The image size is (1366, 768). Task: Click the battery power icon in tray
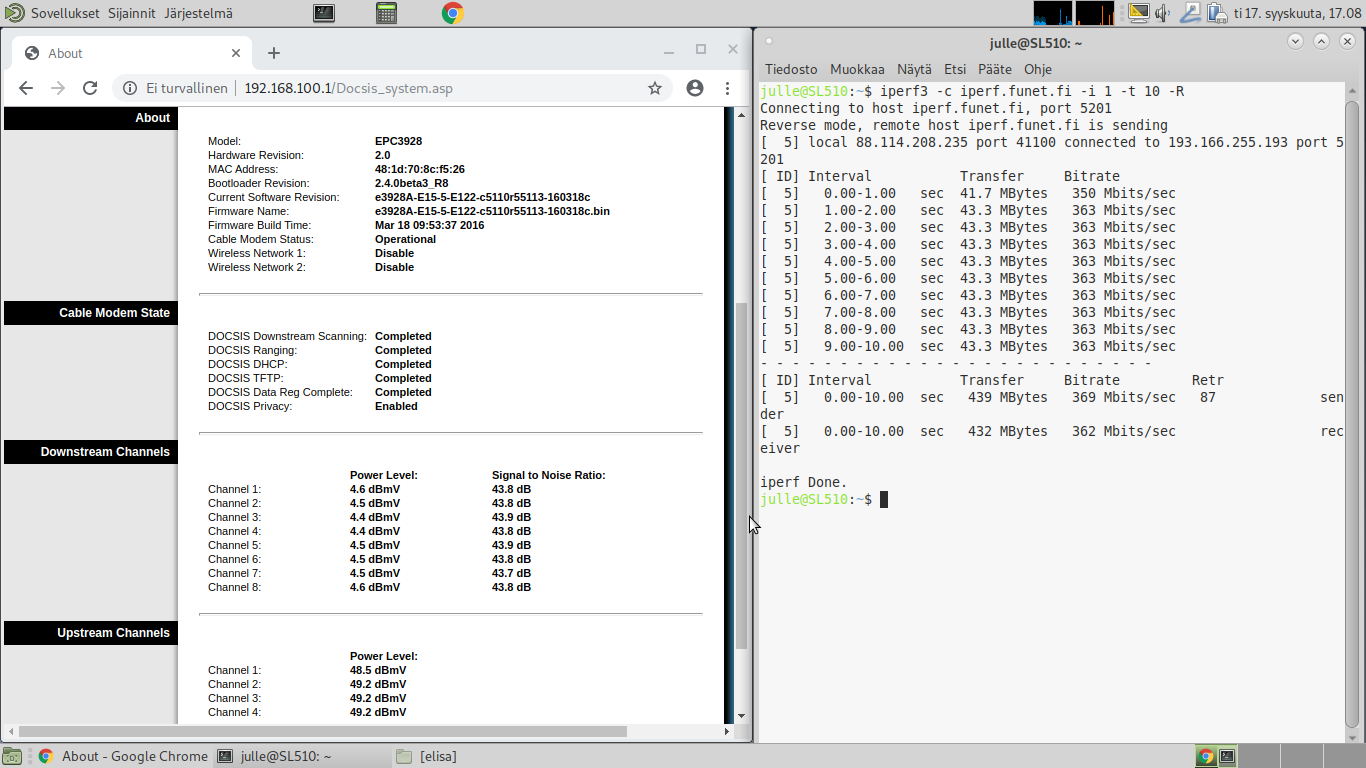pos(1216,13)
